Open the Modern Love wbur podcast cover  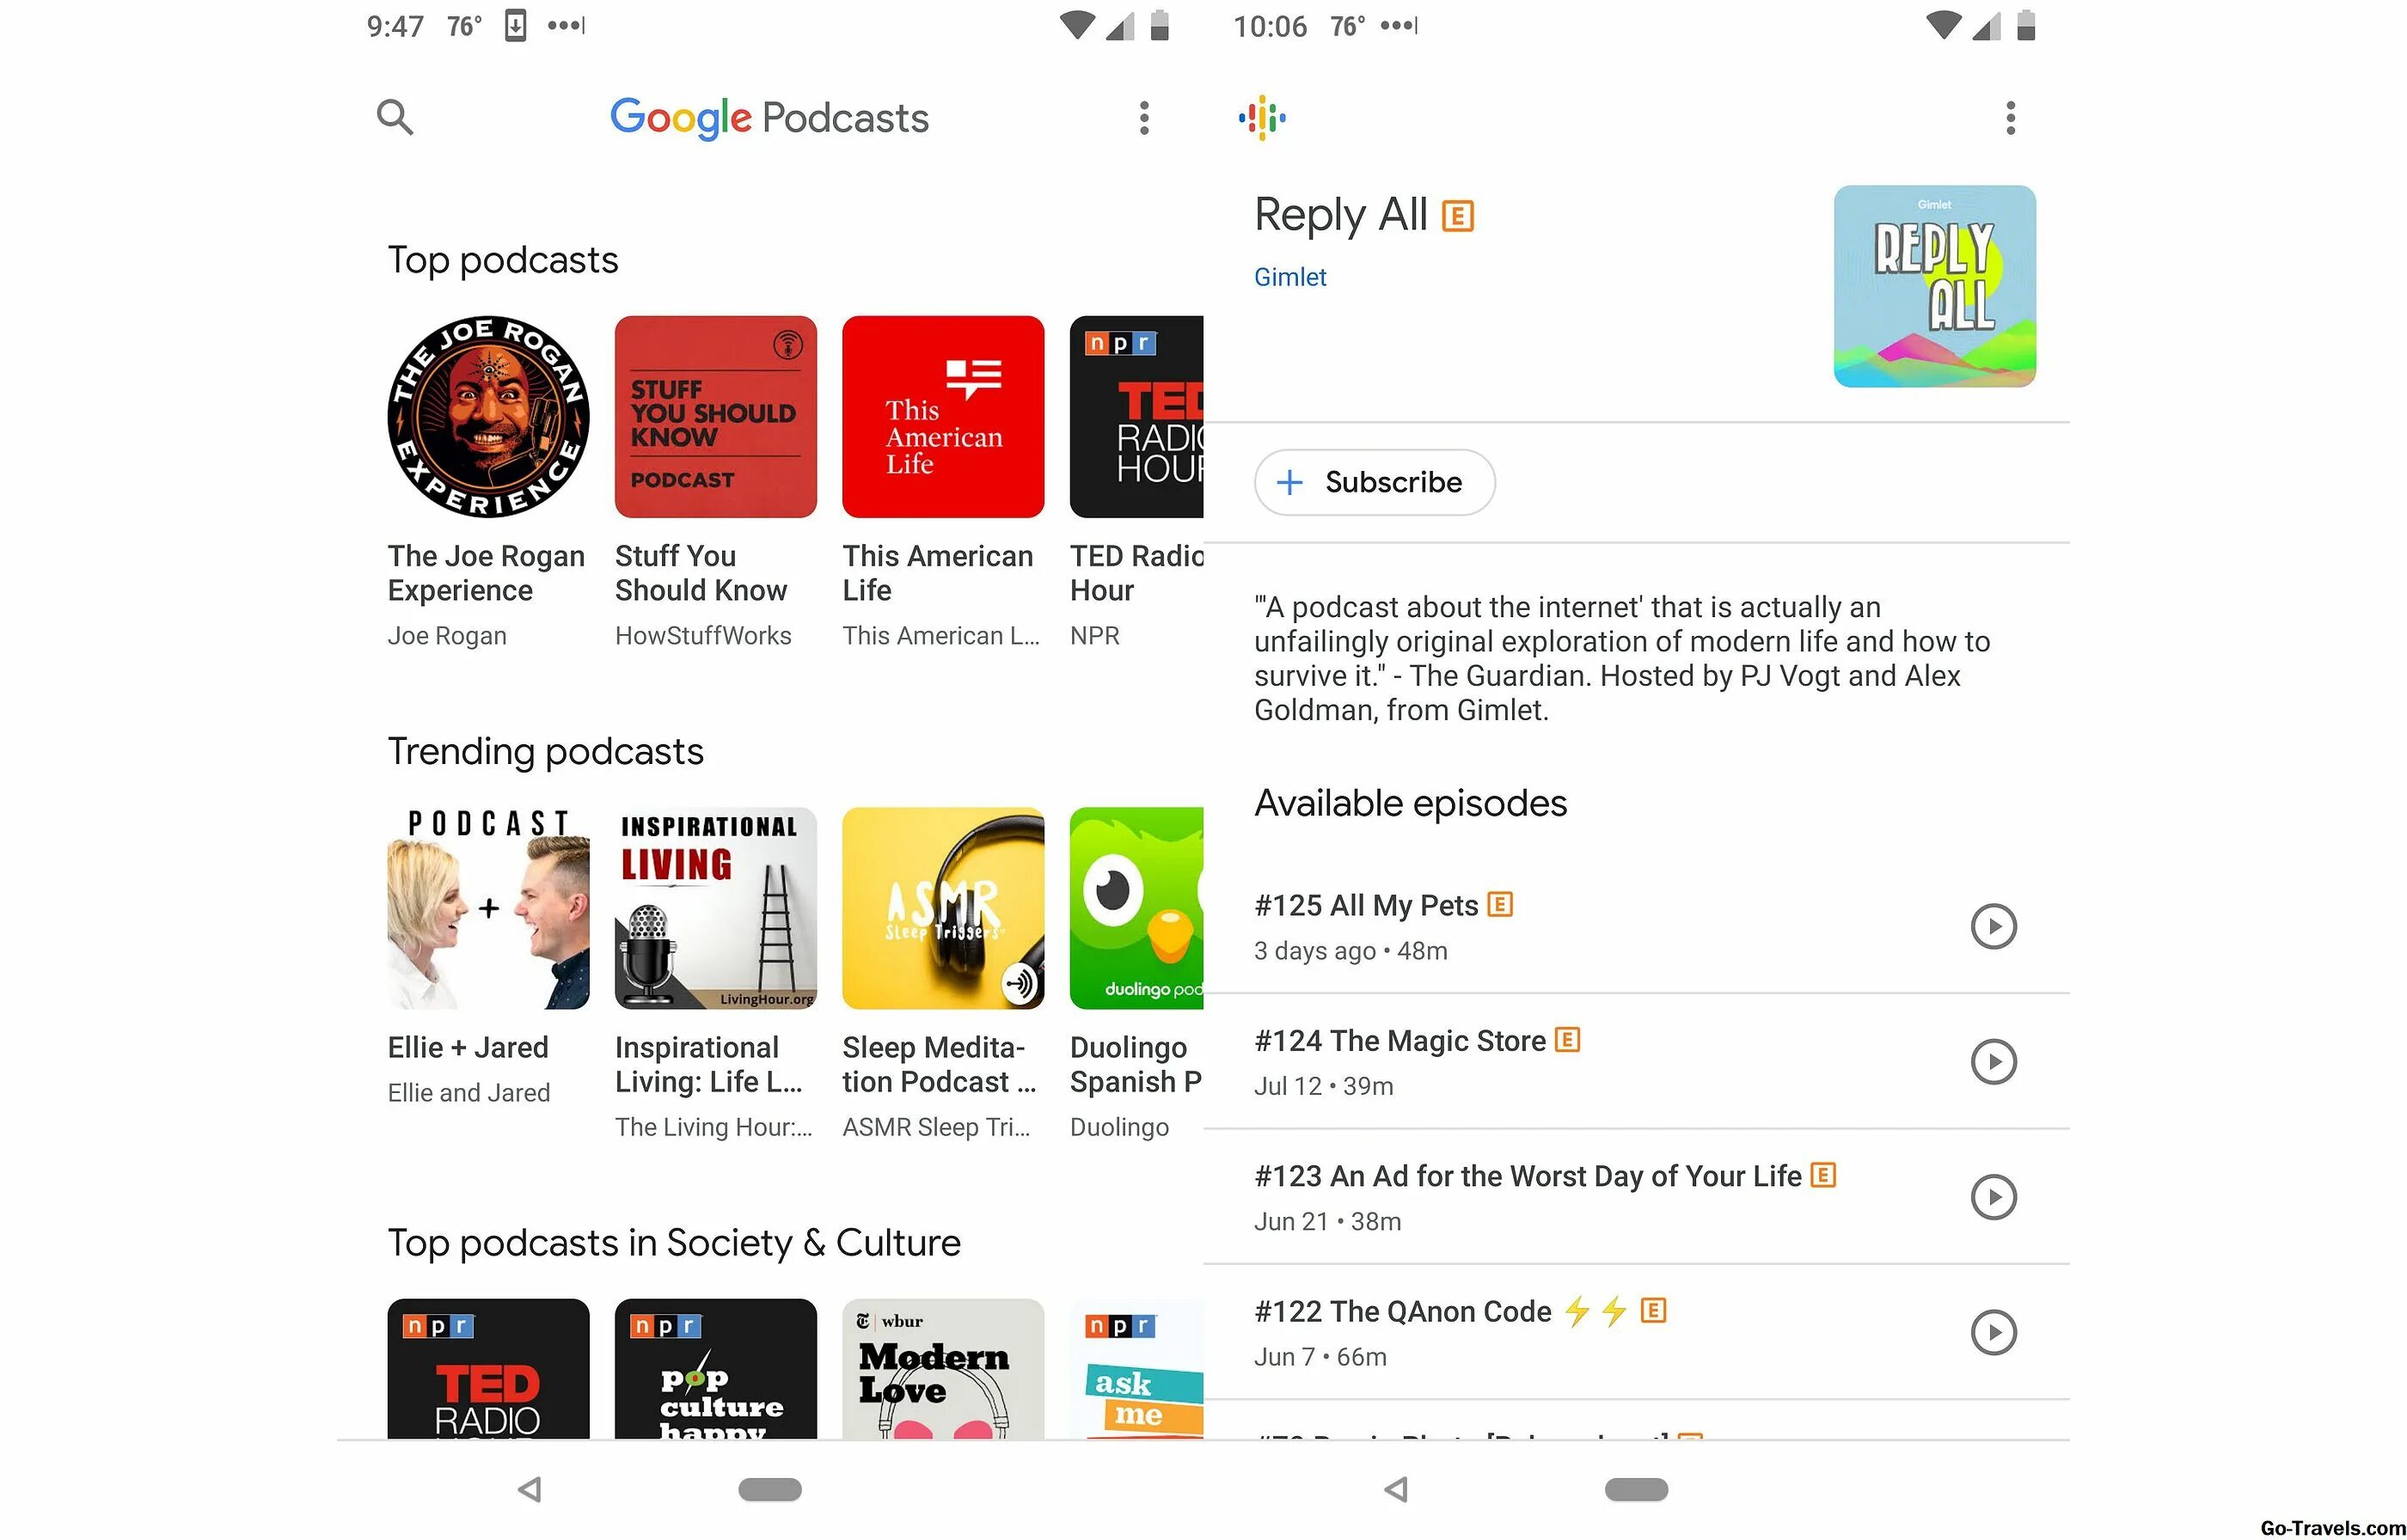click(943, 1369)
